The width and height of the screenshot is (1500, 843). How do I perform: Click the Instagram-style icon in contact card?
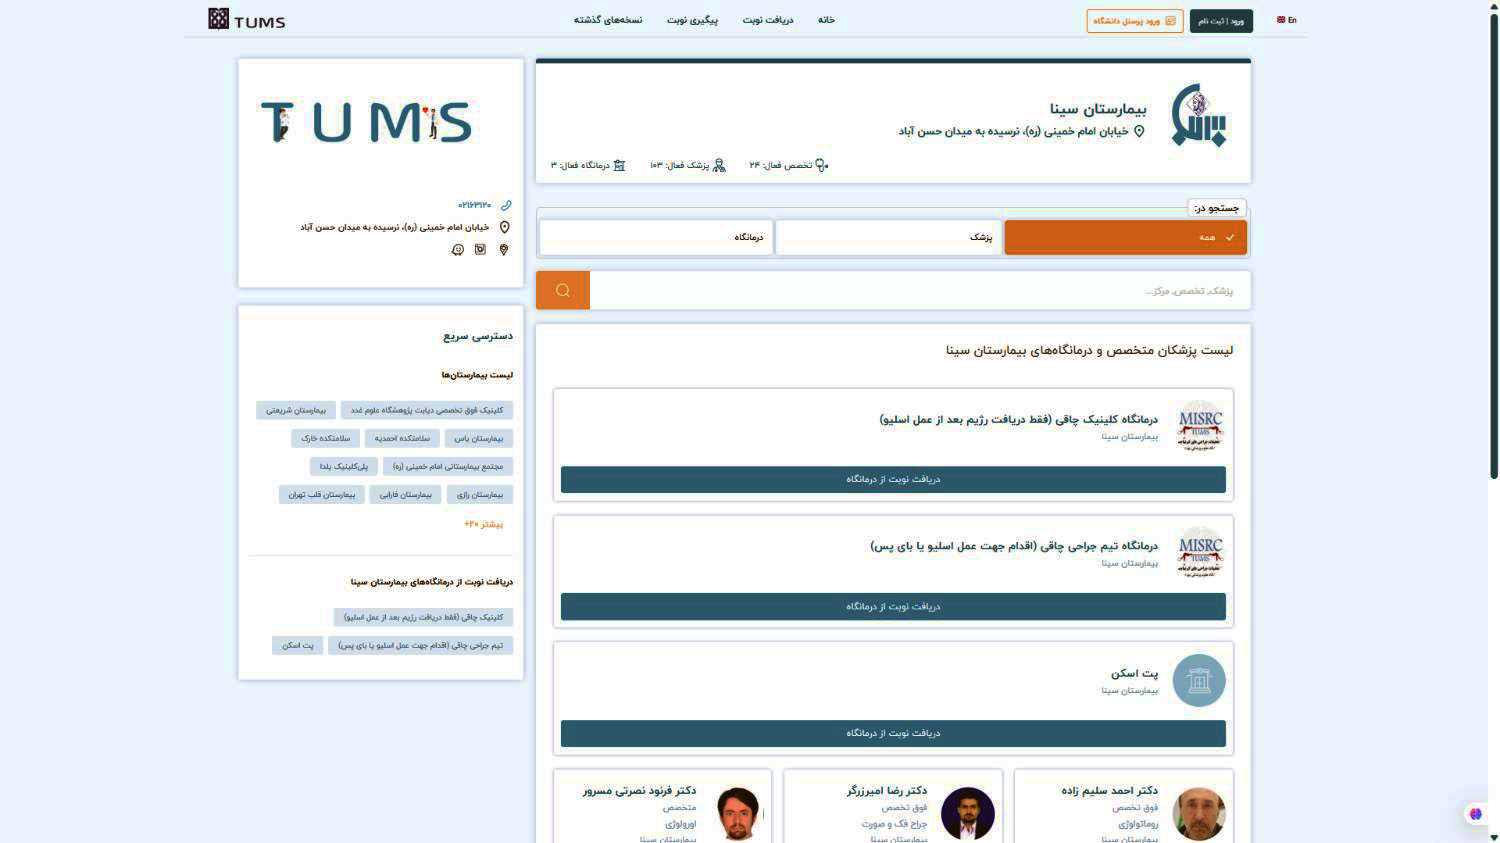click(x=480, y=250)
